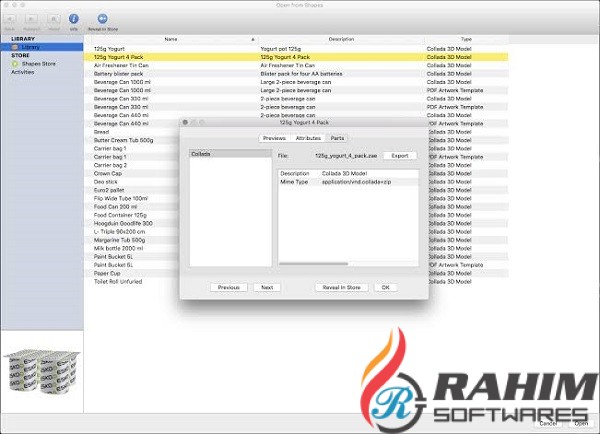Screen dimensions: 600x434
Task: Click the Previous button
Action: (229, 287)
